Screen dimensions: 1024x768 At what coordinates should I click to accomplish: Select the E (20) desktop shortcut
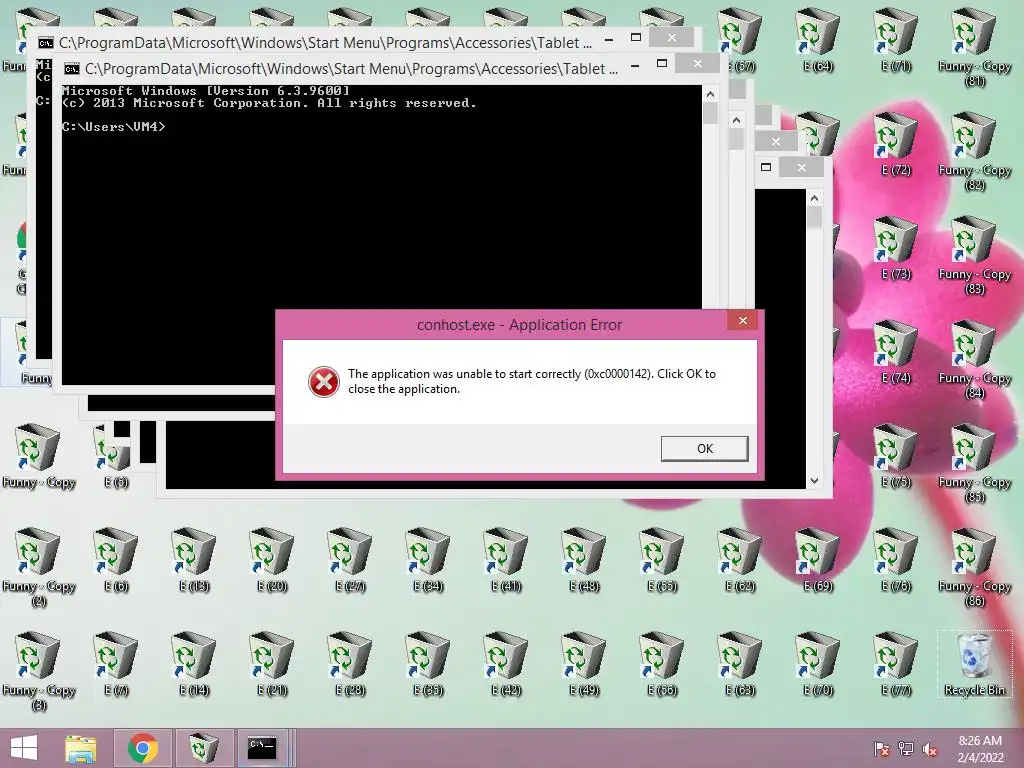coord(272,560)
